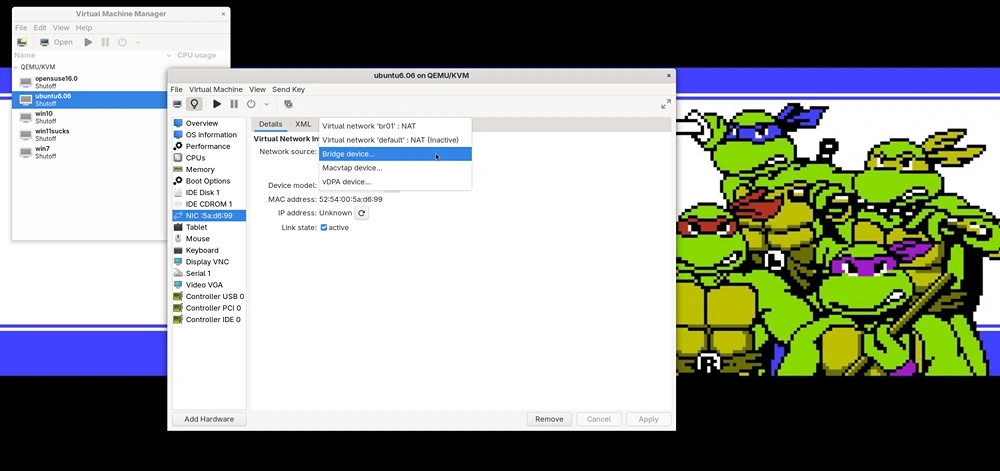
Task: Select CPUs in the hardware list
Action: 209,158
